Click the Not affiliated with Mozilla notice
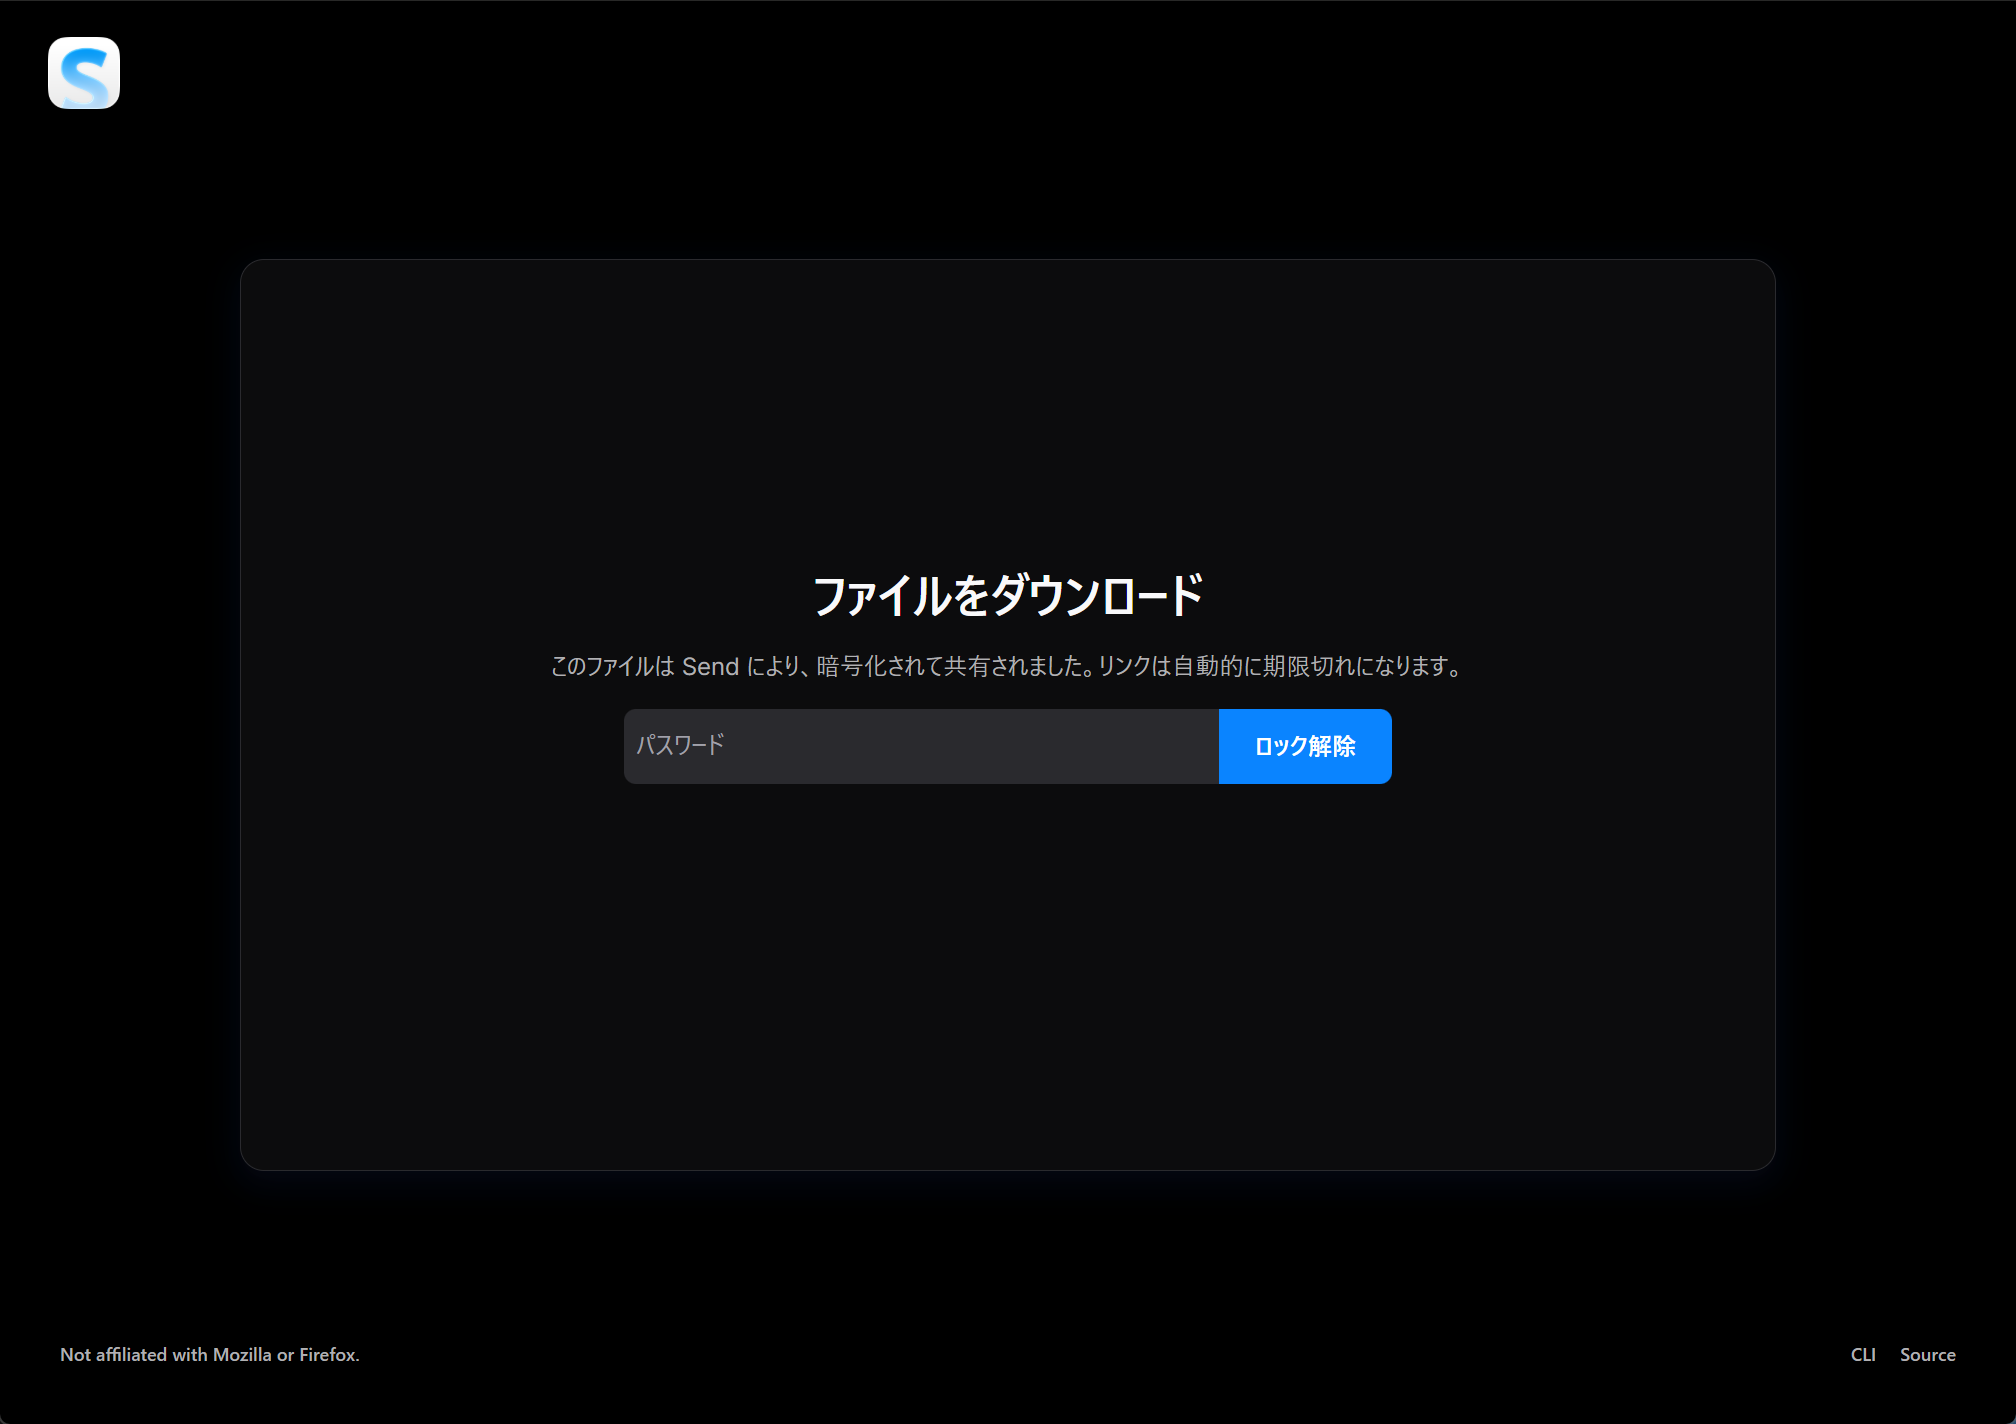 (x=210, y=1354)
